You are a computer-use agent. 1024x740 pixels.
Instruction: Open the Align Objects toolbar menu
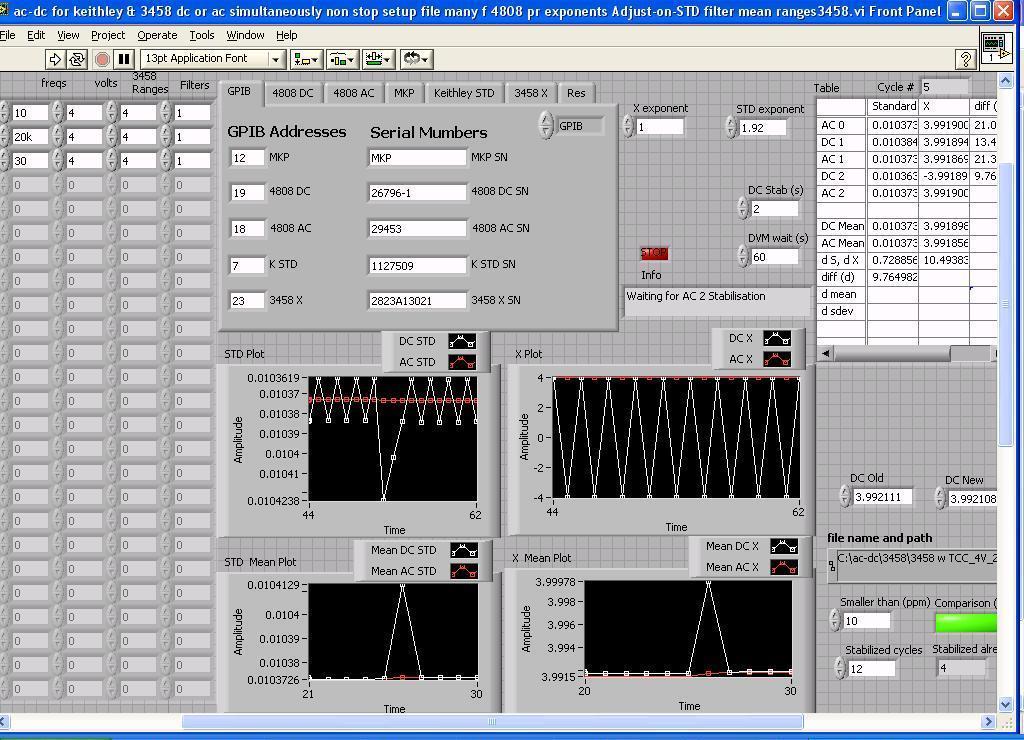tap(306, 59)
